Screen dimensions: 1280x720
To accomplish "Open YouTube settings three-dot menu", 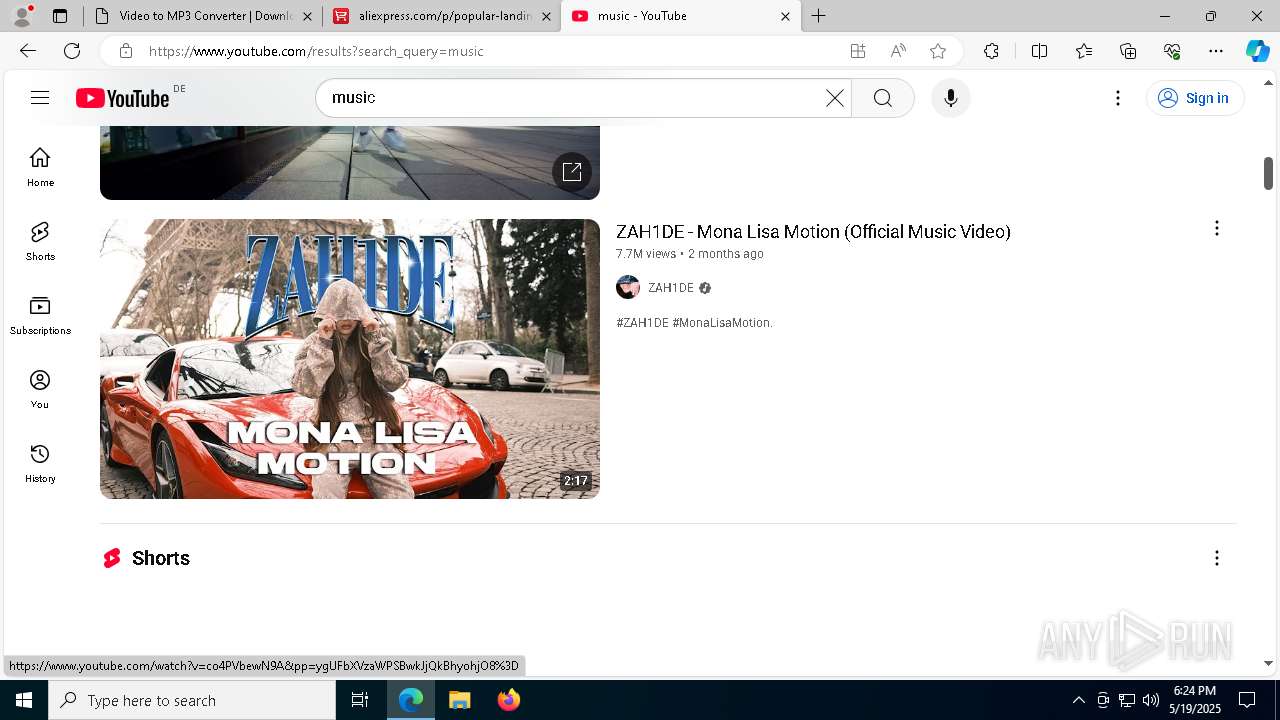I will pos(1118,98).
